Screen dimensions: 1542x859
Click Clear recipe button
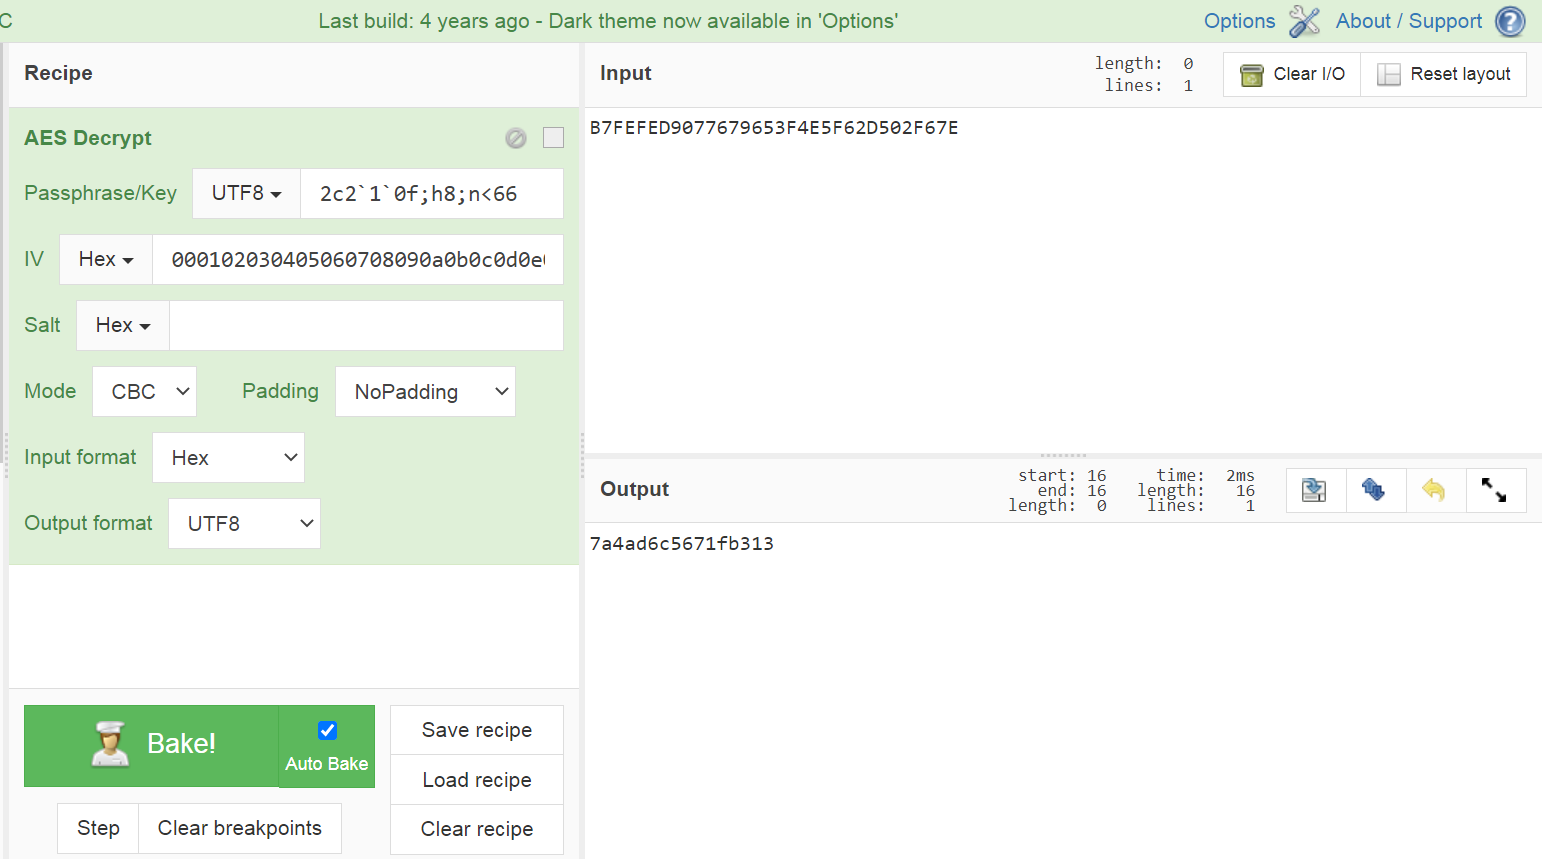point(477,829)
